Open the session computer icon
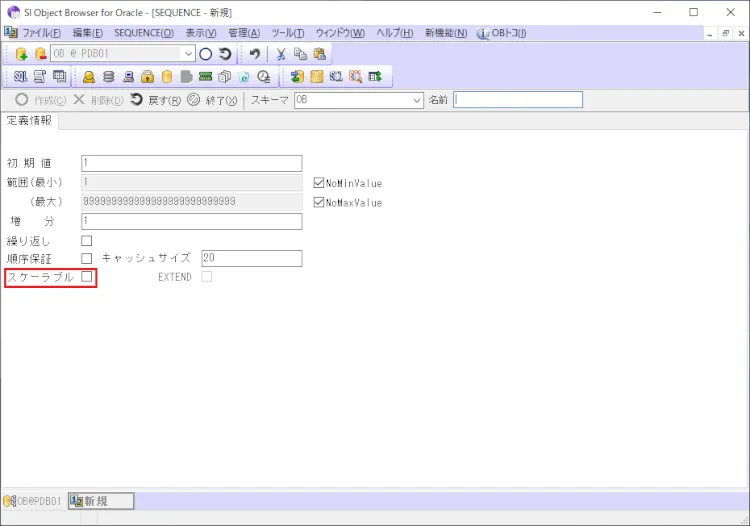 [x=128, y=77]
